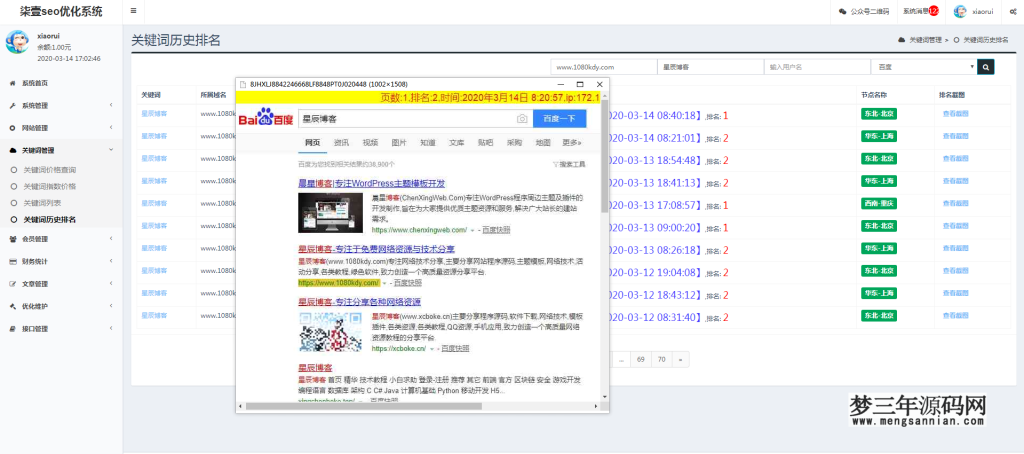Open 关键词指数价格 submenu item
Viewport: 1024px width, 454px height.
point(50,186)
